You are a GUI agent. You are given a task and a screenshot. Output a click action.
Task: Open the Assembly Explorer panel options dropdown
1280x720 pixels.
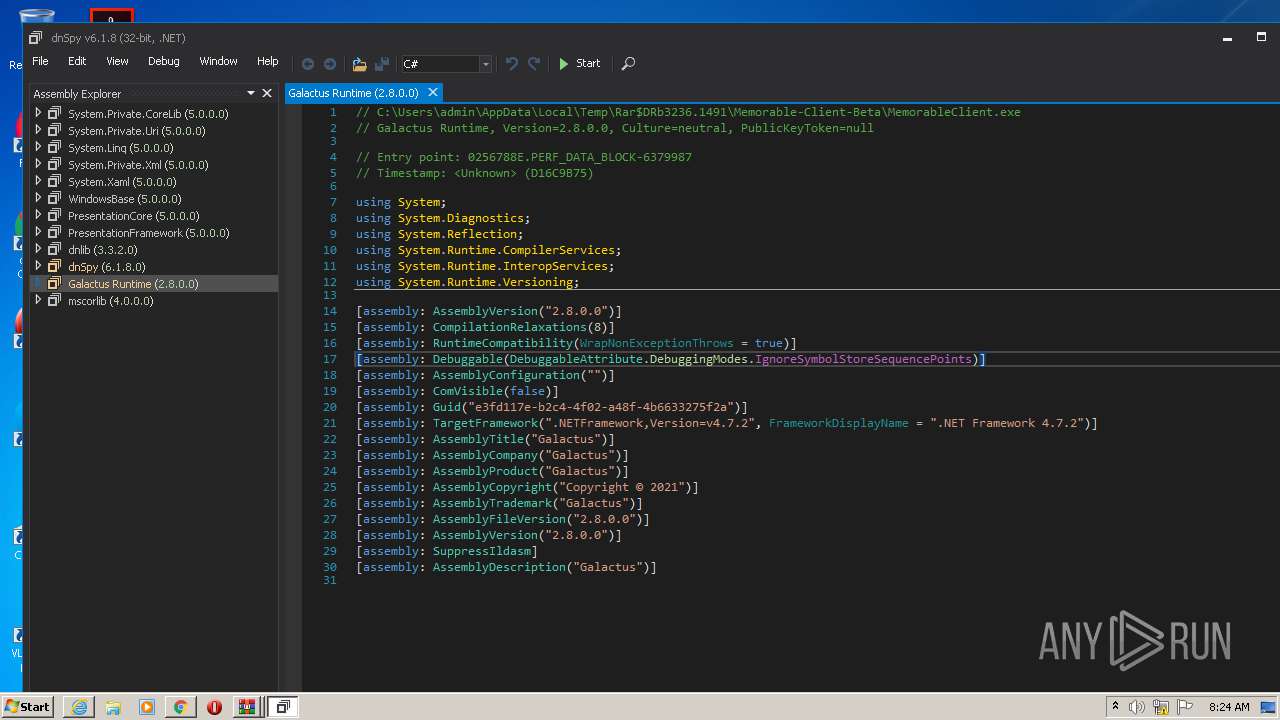click(251, 93)
